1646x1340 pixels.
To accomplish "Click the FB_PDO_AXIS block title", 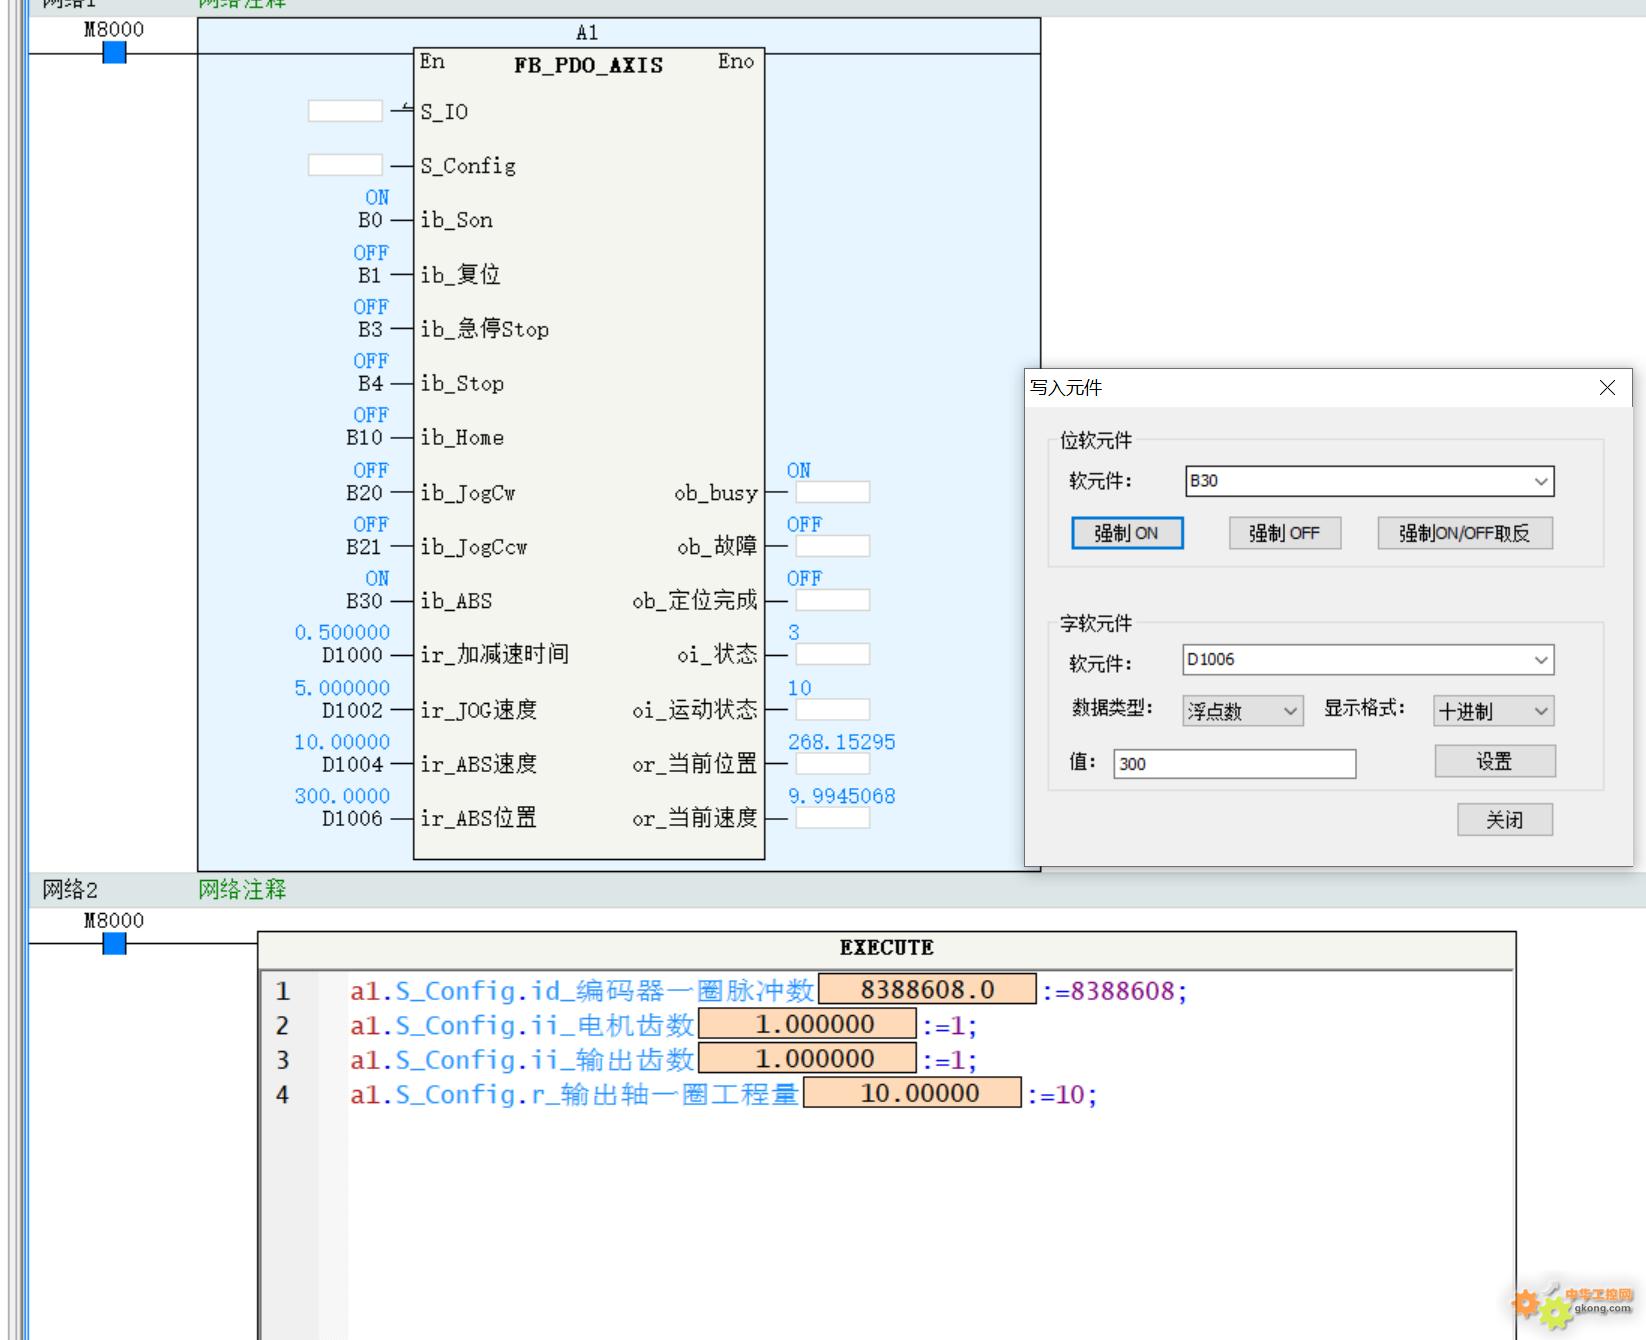I will (x=589, y=65).
